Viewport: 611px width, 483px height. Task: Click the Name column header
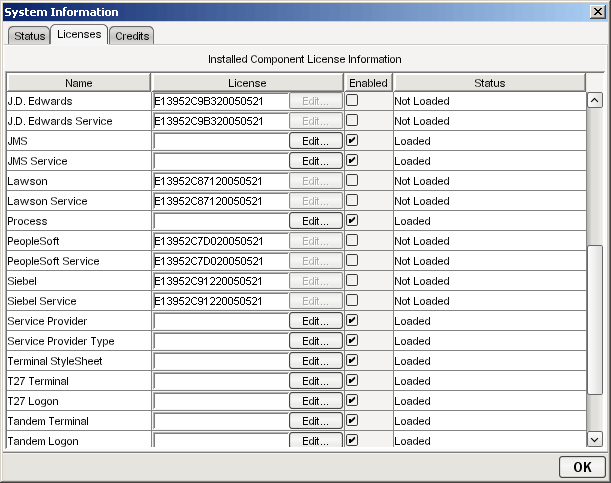point(79,83)
